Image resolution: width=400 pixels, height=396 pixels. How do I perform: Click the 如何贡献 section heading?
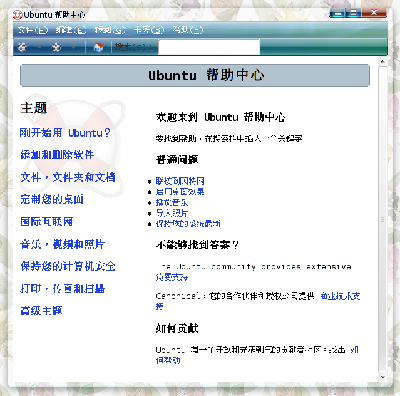click(x=177, y=329)
